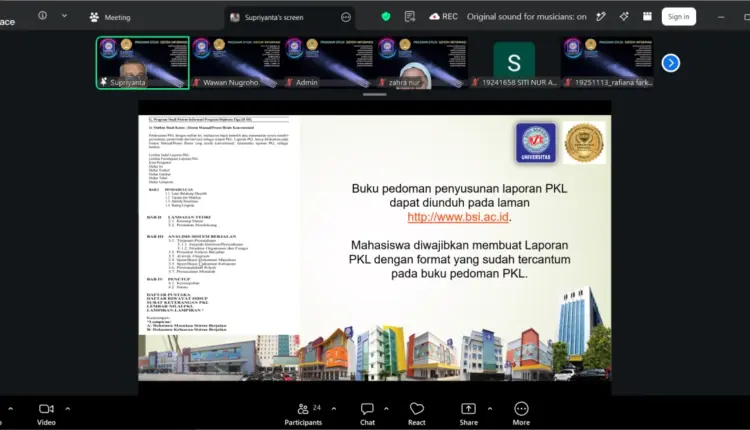Expand the Video options caret
The width and height of the screenshot is (750, 430).
[x=67, y=409]
